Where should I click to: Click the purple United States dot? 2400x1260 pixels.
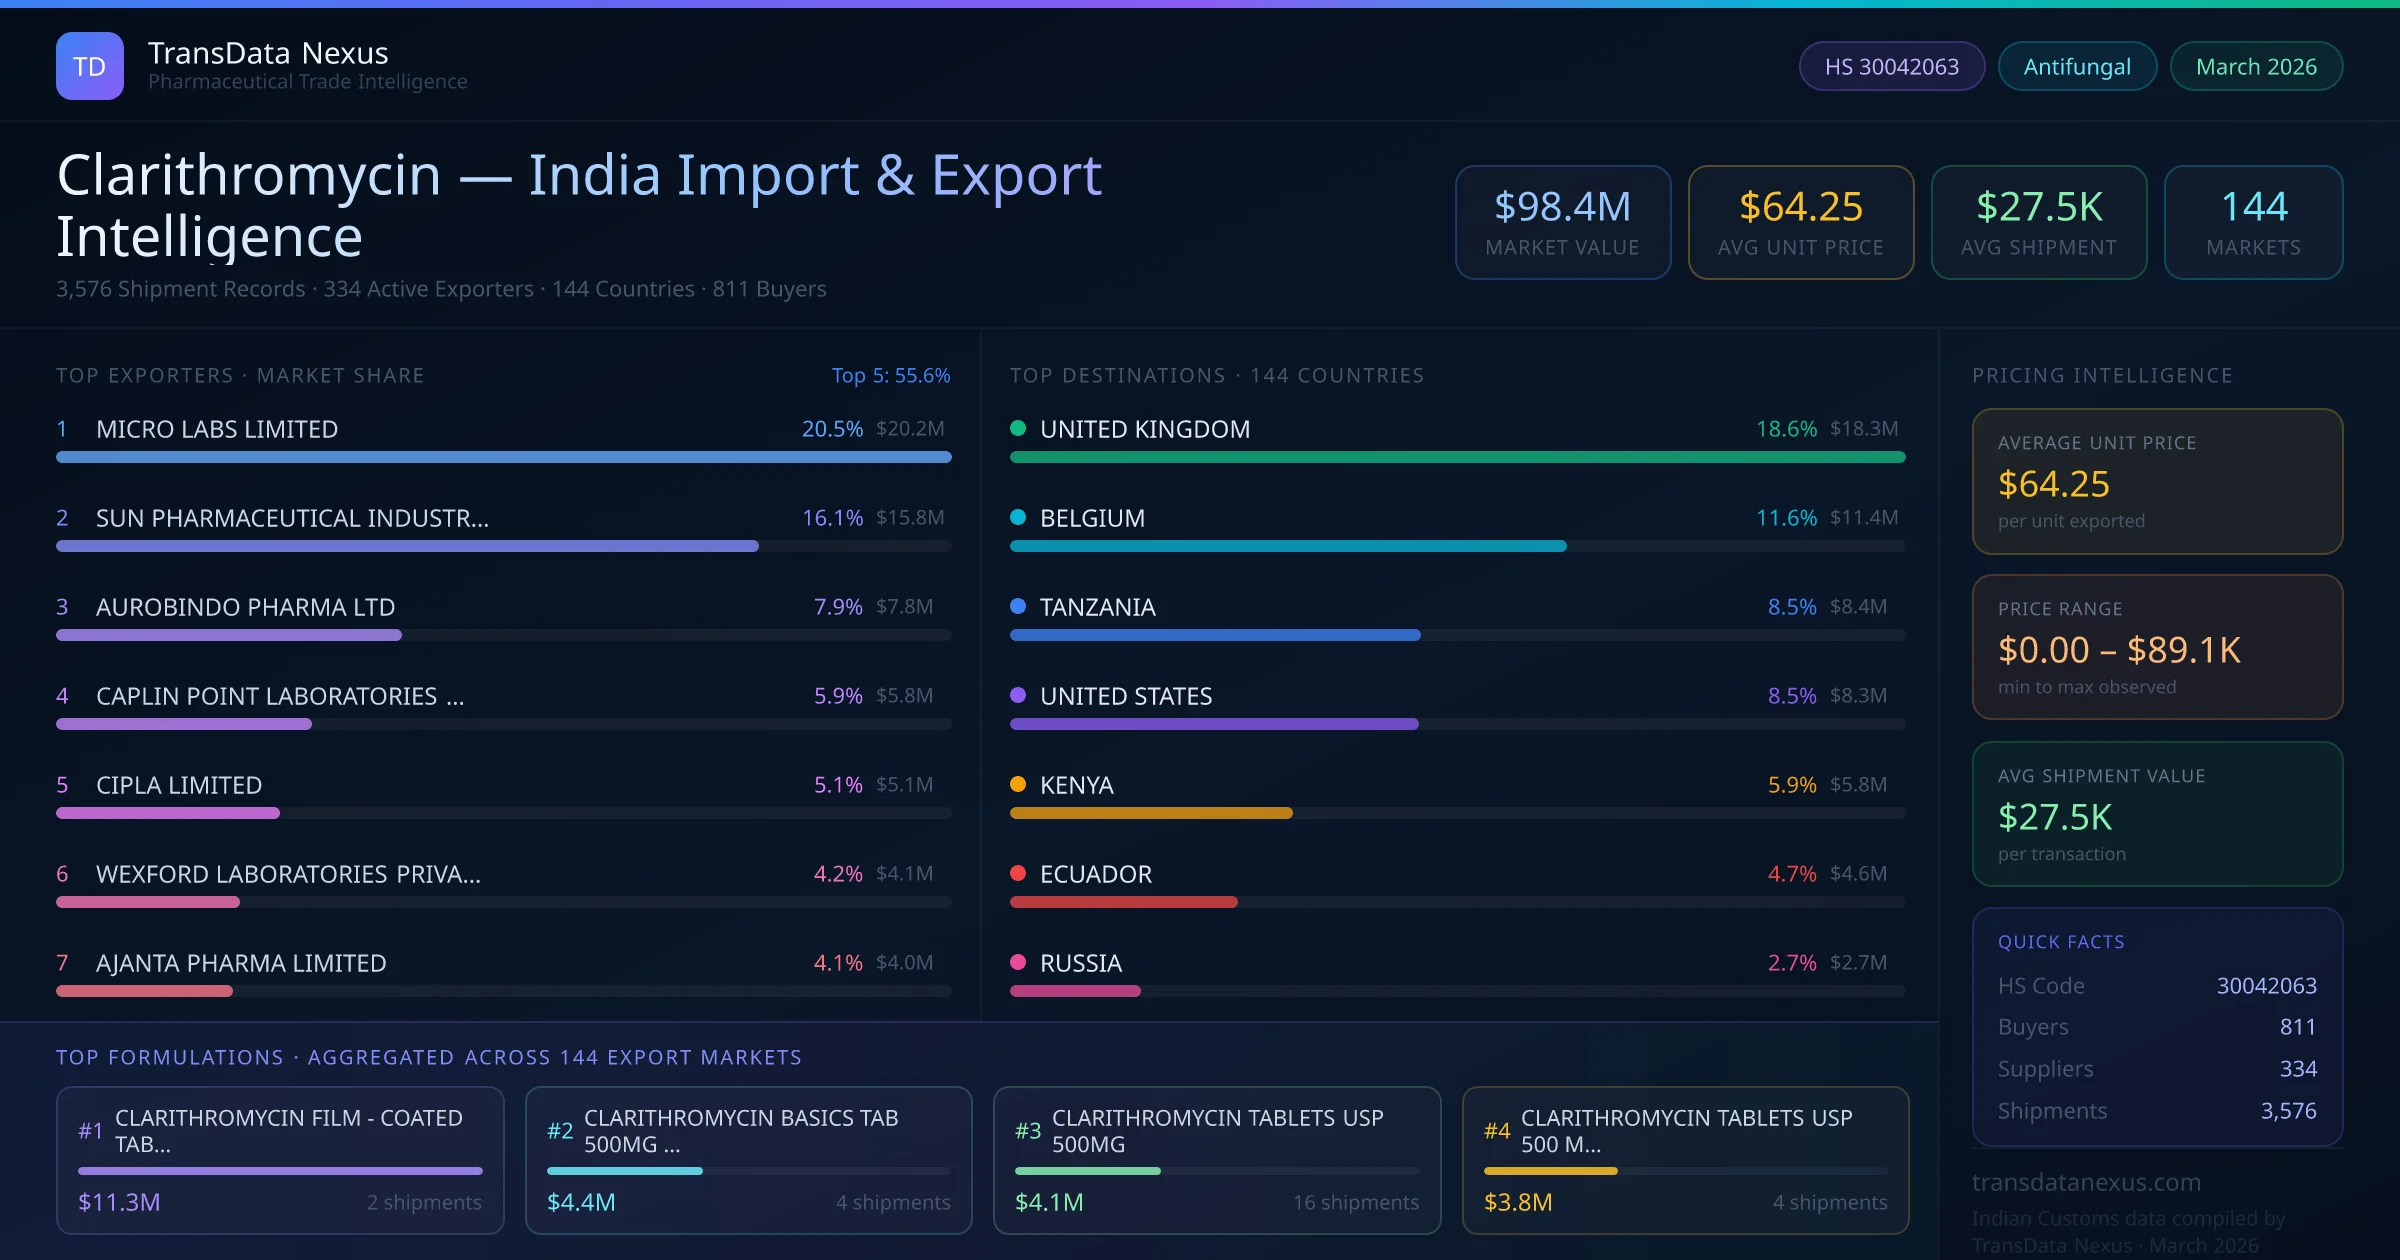[x=1018, y=696]
